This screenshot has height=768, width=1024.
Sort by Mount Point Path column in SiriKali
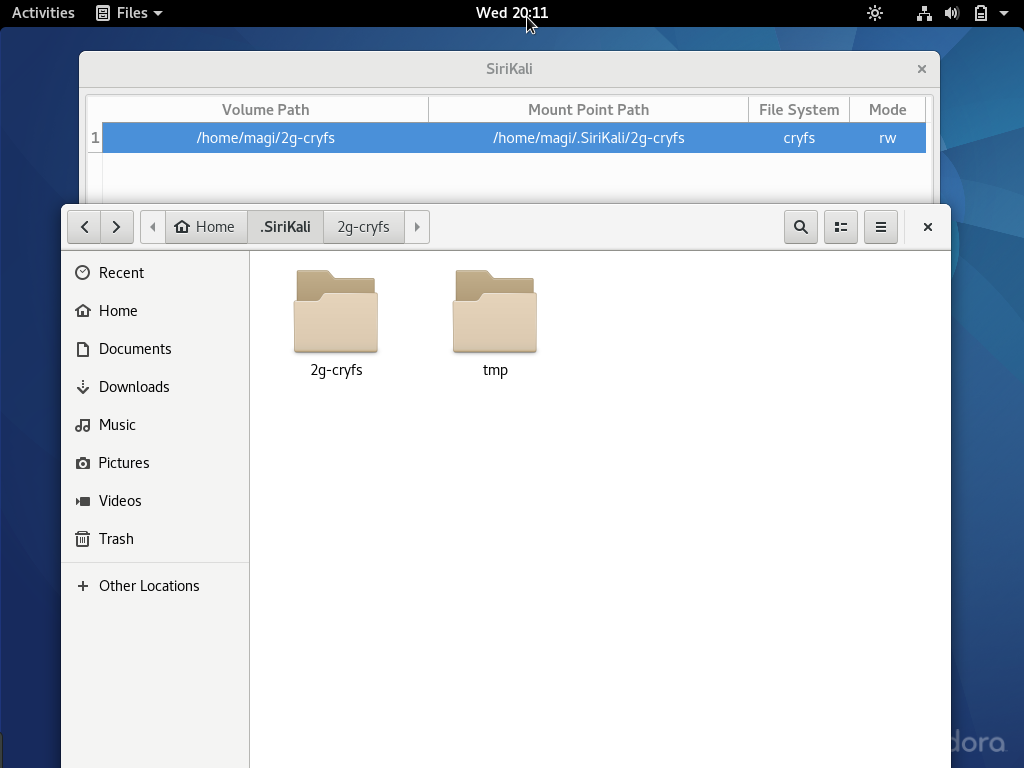pos(588,110)
